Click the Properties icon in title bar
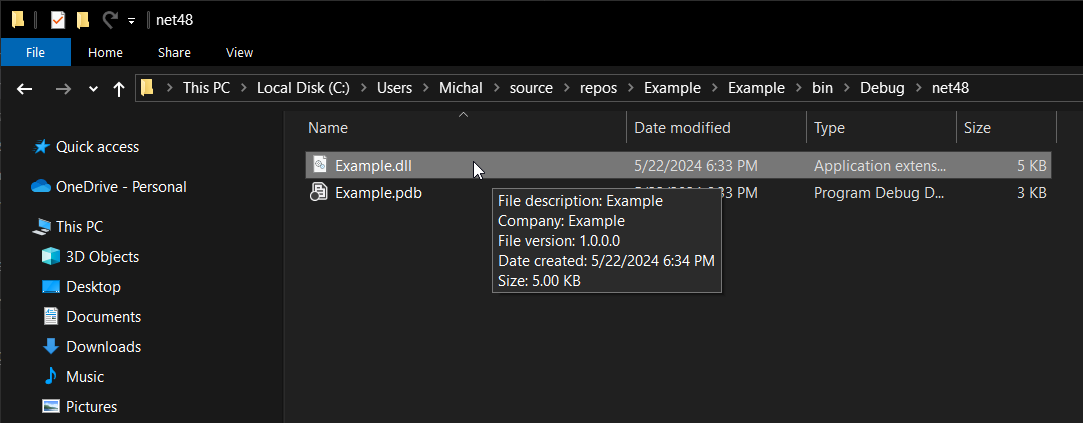 tap(58, 19)
